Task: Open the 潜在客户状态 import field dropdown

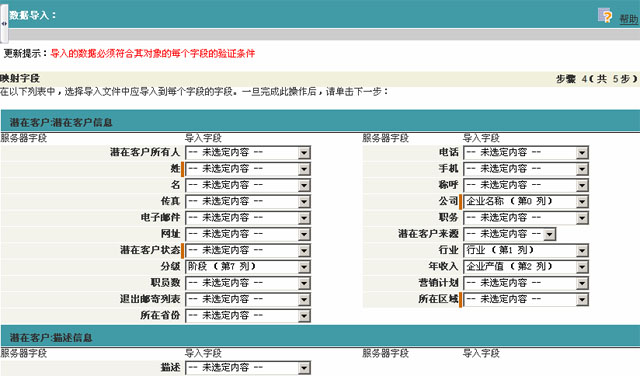Action: tap(248, 251)
